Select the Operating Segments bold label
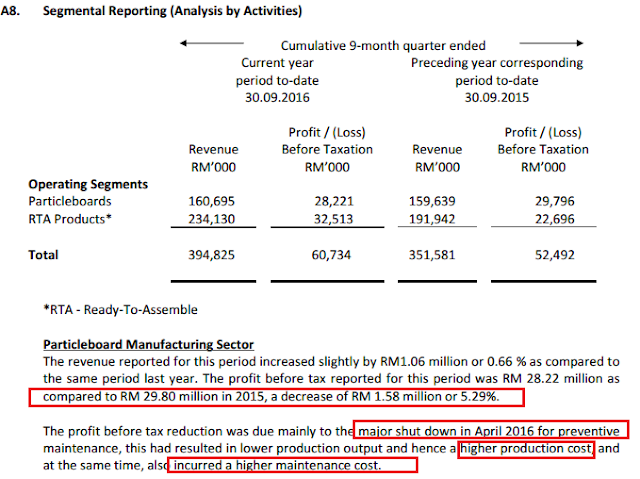This screenshot has height=479, width=640. (x=88, y=184)
